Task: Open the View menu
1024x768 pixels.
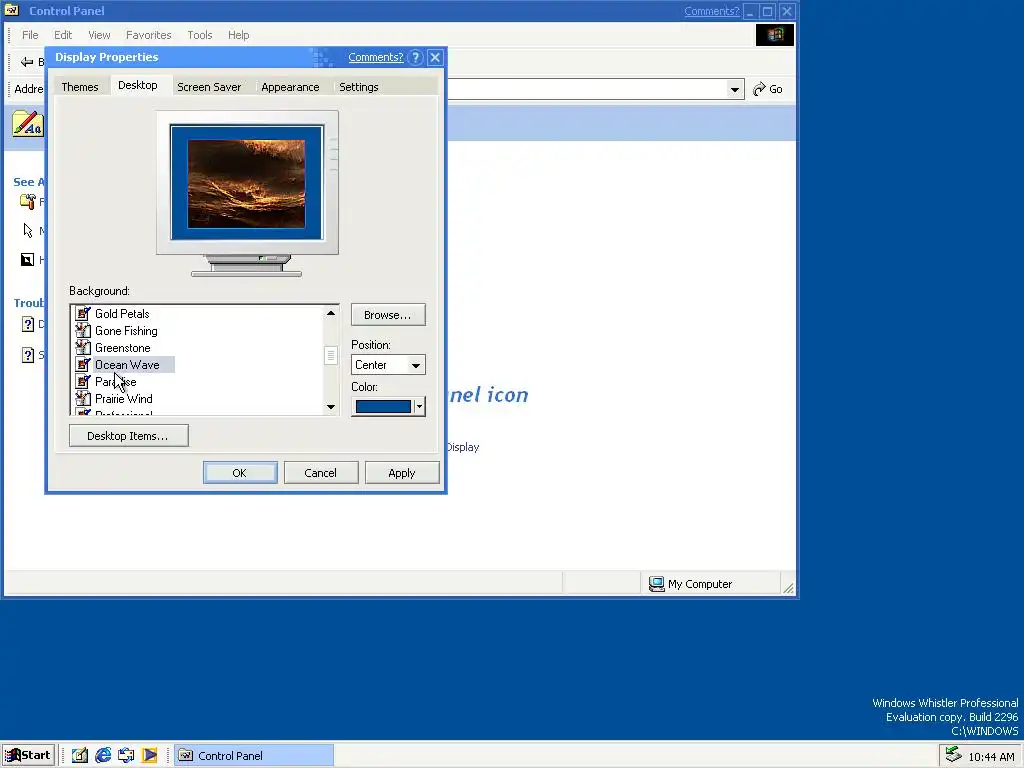Action: point(99,35)
